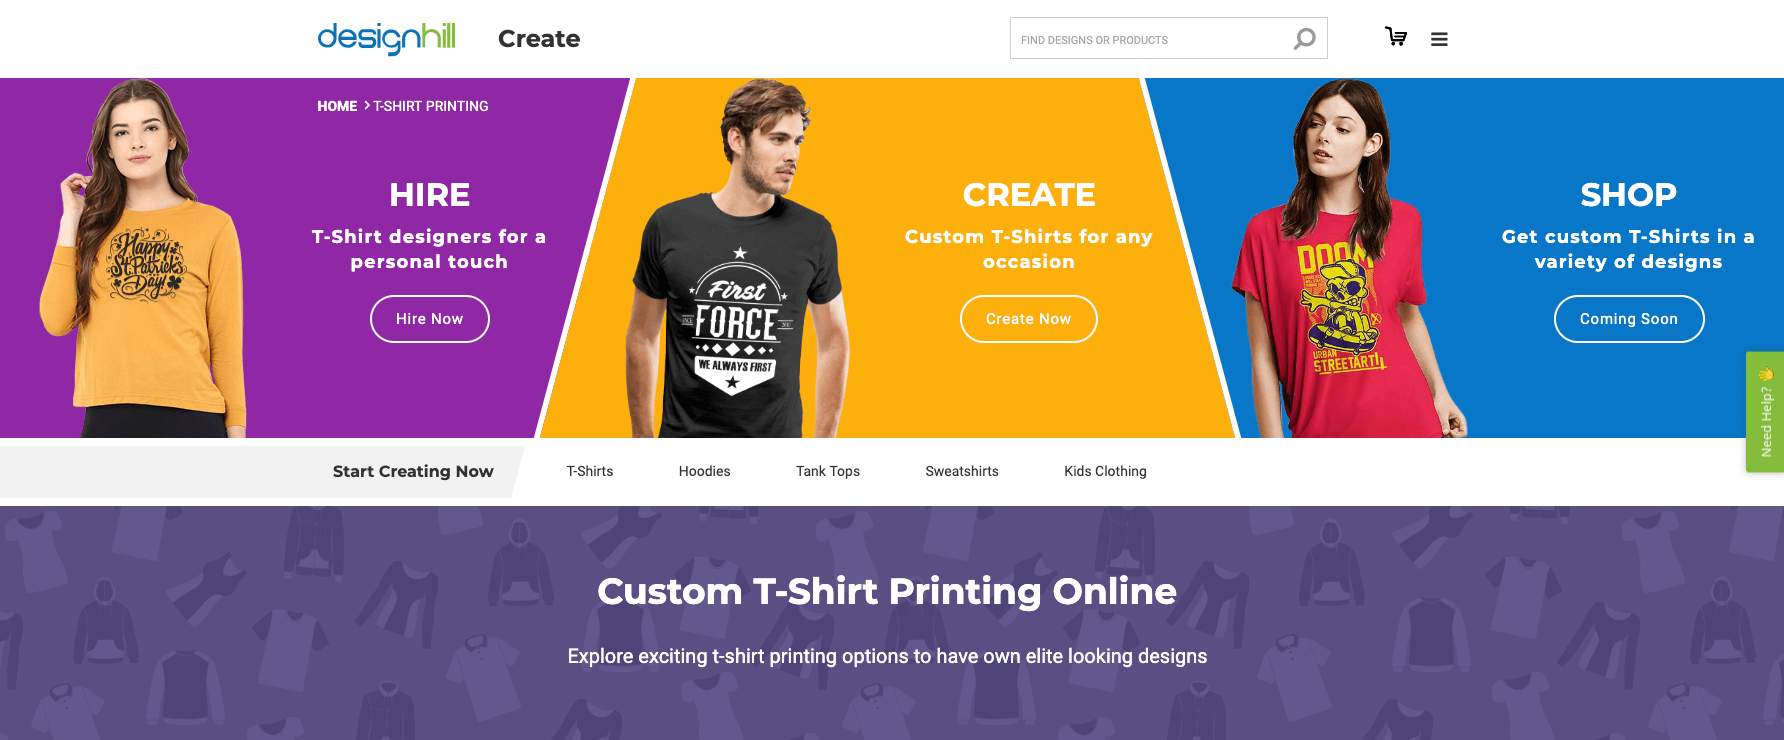Click the breadcrumb arrow after HOME
1784x740 pixels.
pyautogui.click(x=367, y=105)
